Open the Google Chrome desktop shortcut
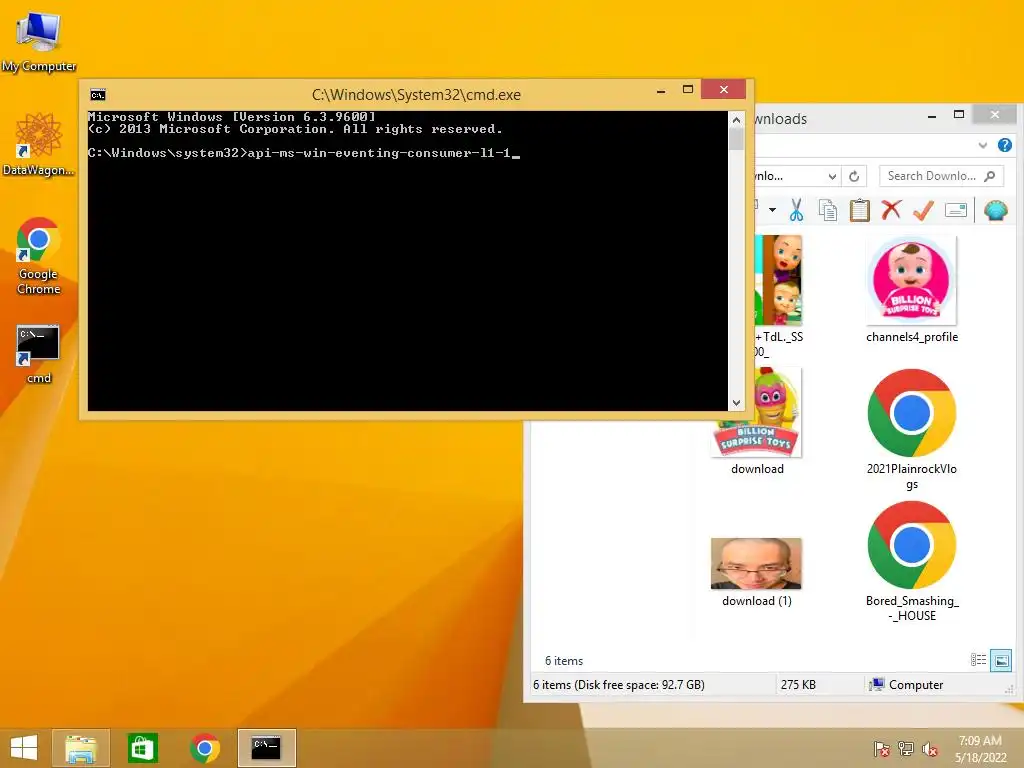The height and width of the screenshot is (768, 1024). pyautogui.click(x=38, y=256)
